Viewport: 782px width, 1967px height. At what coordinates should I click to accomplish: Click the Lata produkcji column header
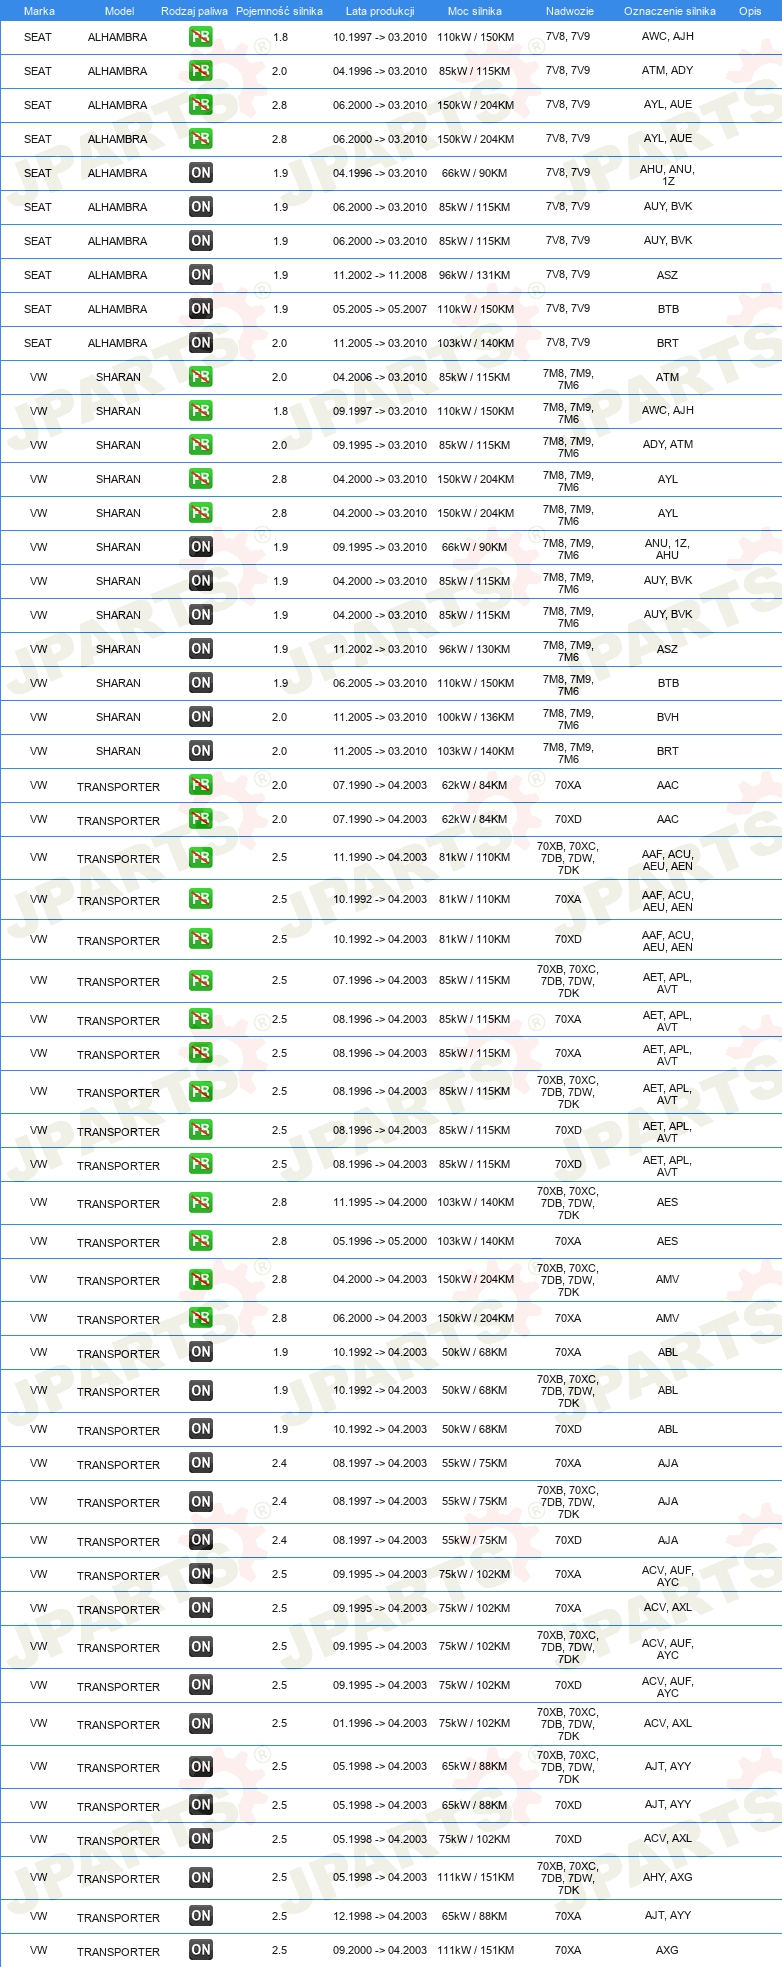coord(380,11)
